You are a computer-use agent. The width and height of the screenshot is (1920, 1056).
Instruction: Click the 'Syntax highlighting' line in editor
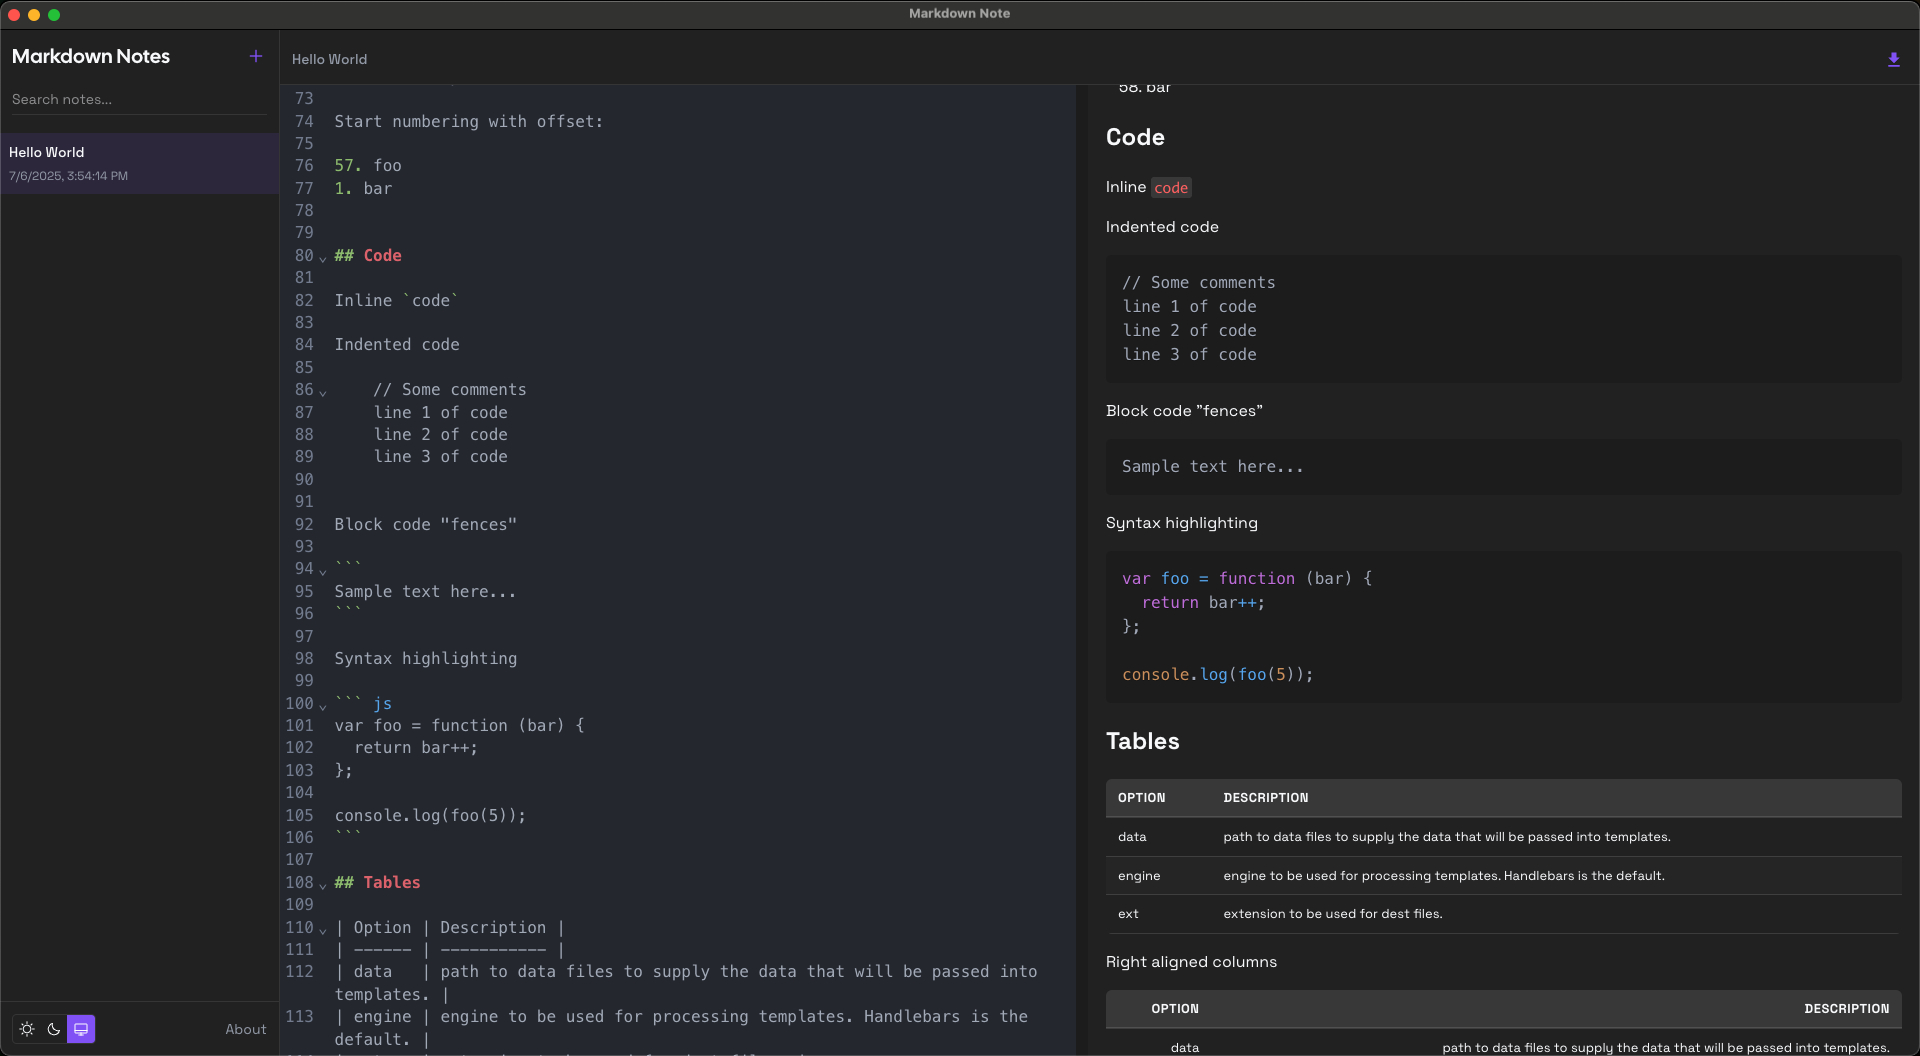(x=426, y=658)
